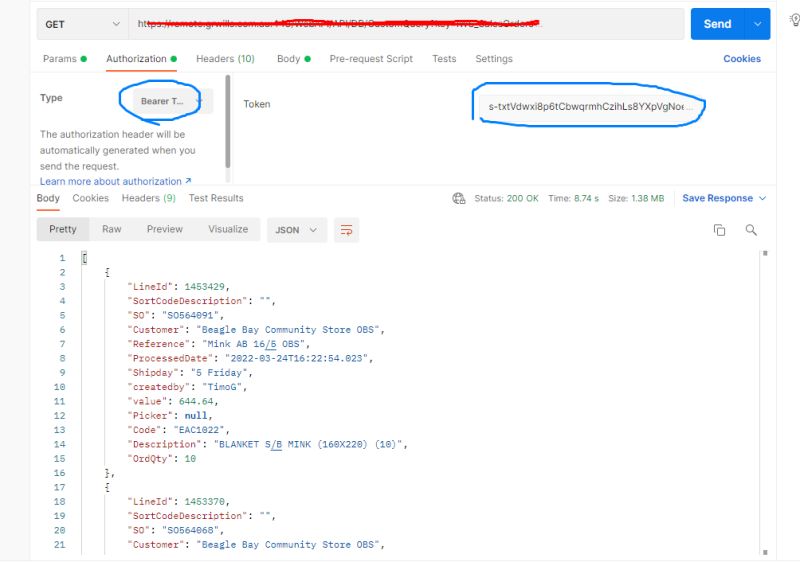Switch to Preview response view
800x562 pixels.
click(x=164, y=229)
